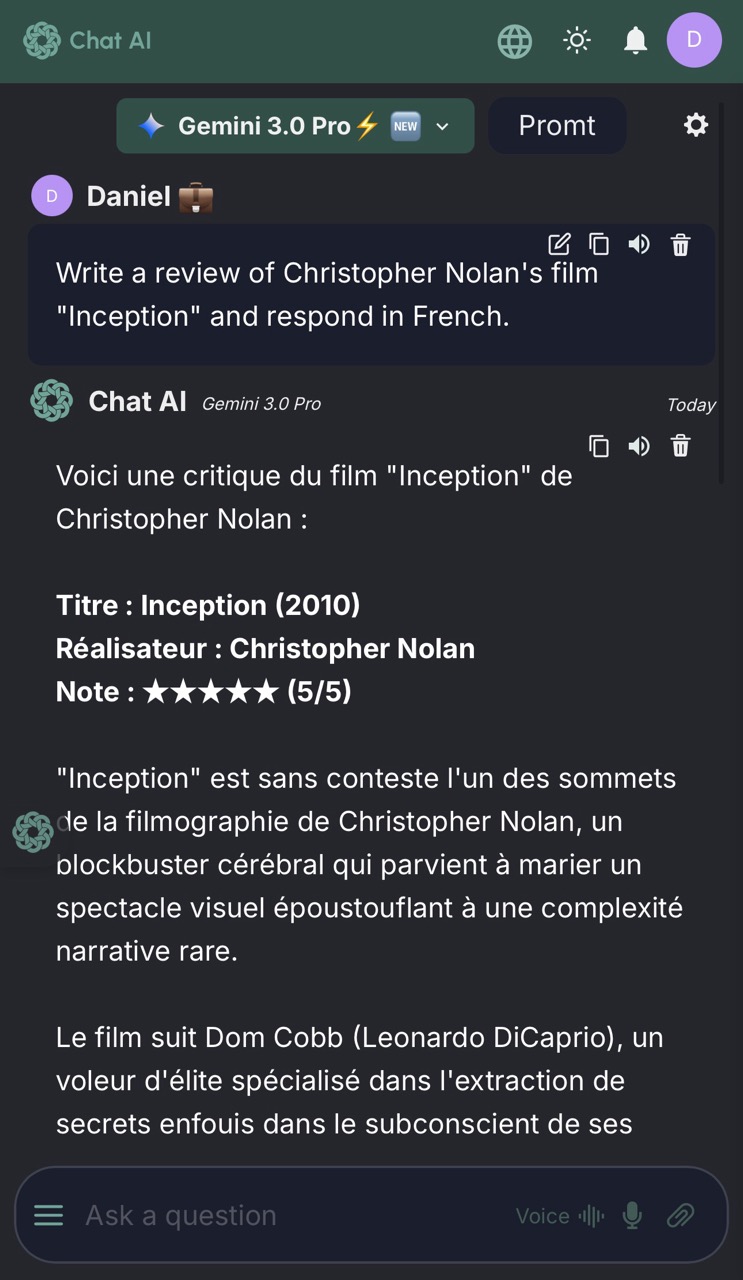This screenshot has width=743, height=1280.
Task: Copy the Chat AI response
Action: click(599, 446)
